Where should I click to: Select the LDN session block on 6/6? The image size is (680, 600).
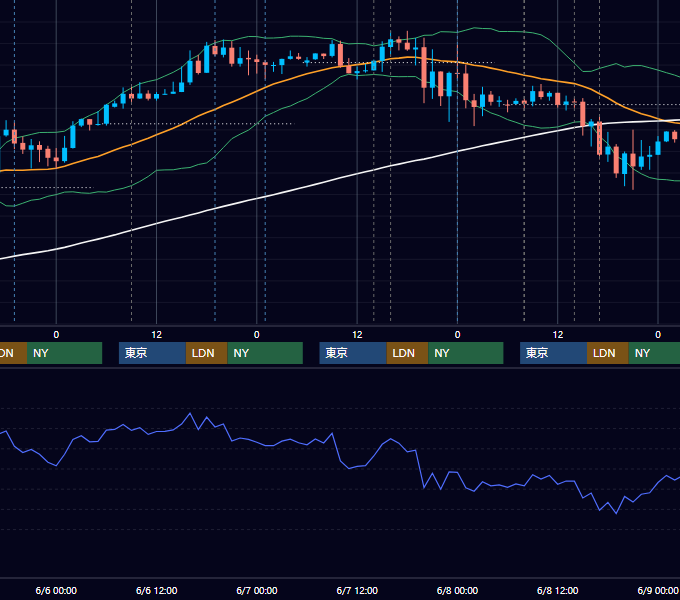206,353
